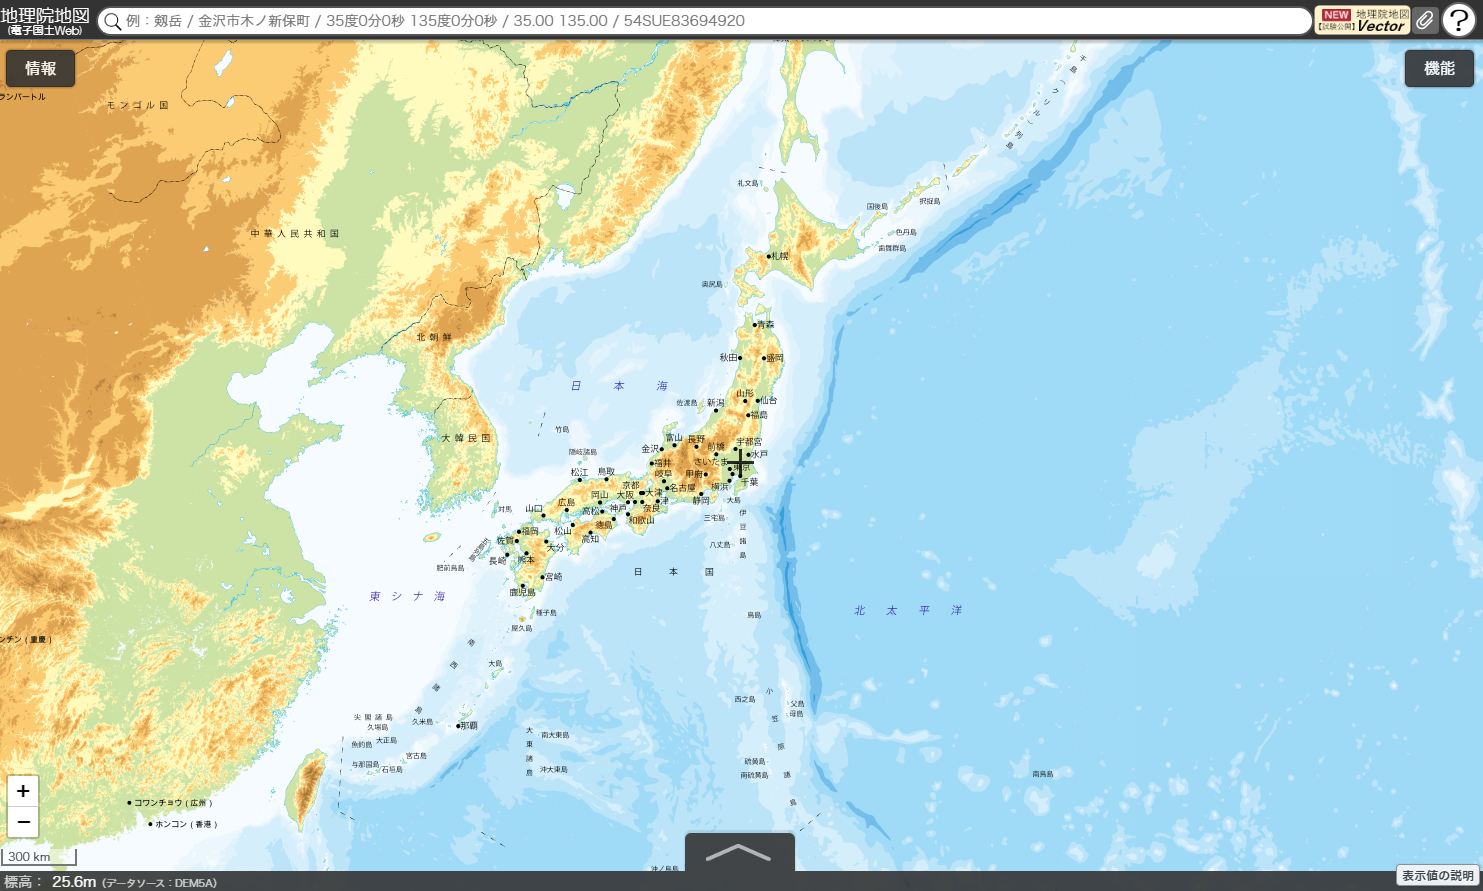The height and width of the screenshot is (891, 1483).
Task: Click the 北太平洋 ocean label
Action: point(907,610)
